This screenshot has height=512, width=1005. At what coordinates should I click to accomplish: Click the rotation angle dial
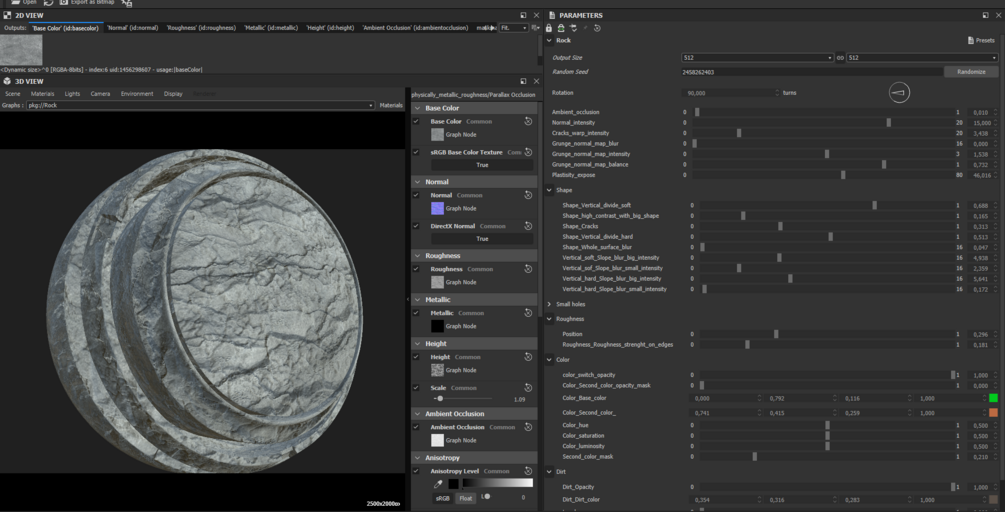coord(899,93)
